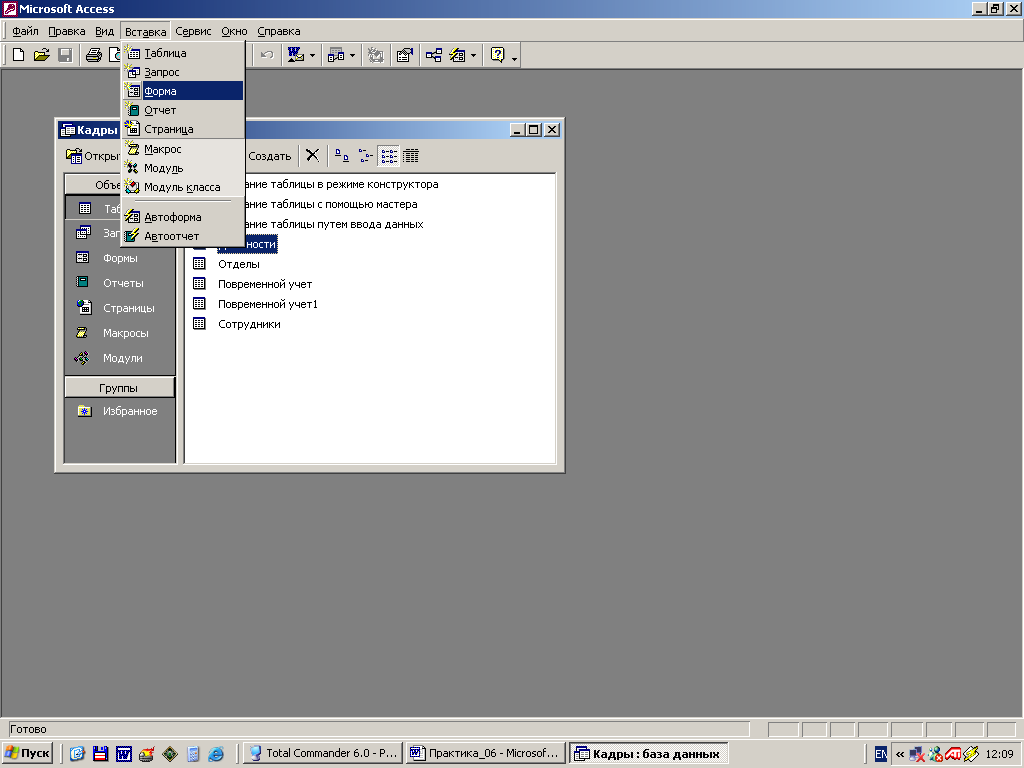This screenshot has width=1024, height=768.
Task: Choose Страница from the Вставка menu
Action: tap(183, 129)
